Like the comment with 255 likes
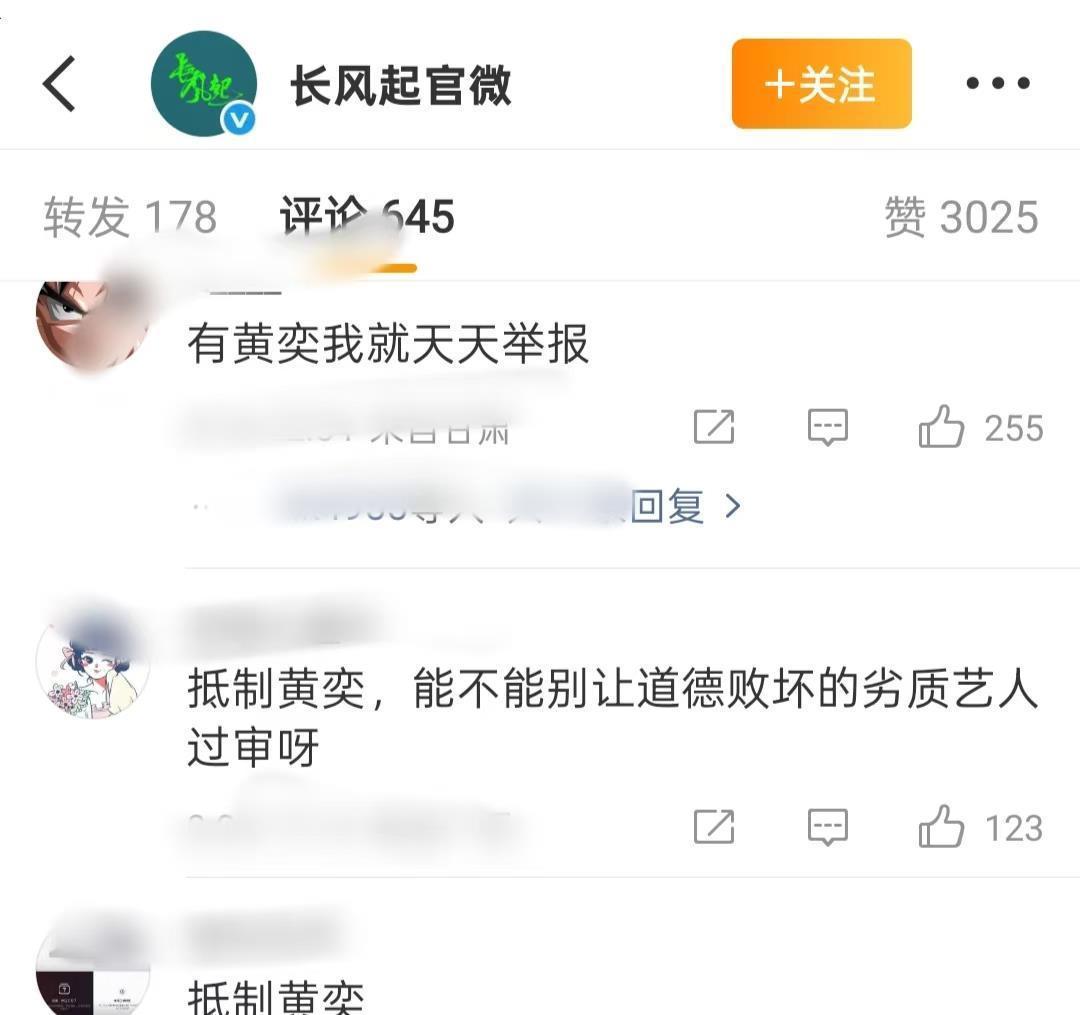The image size is (1080, 1015). coord(941,427)
